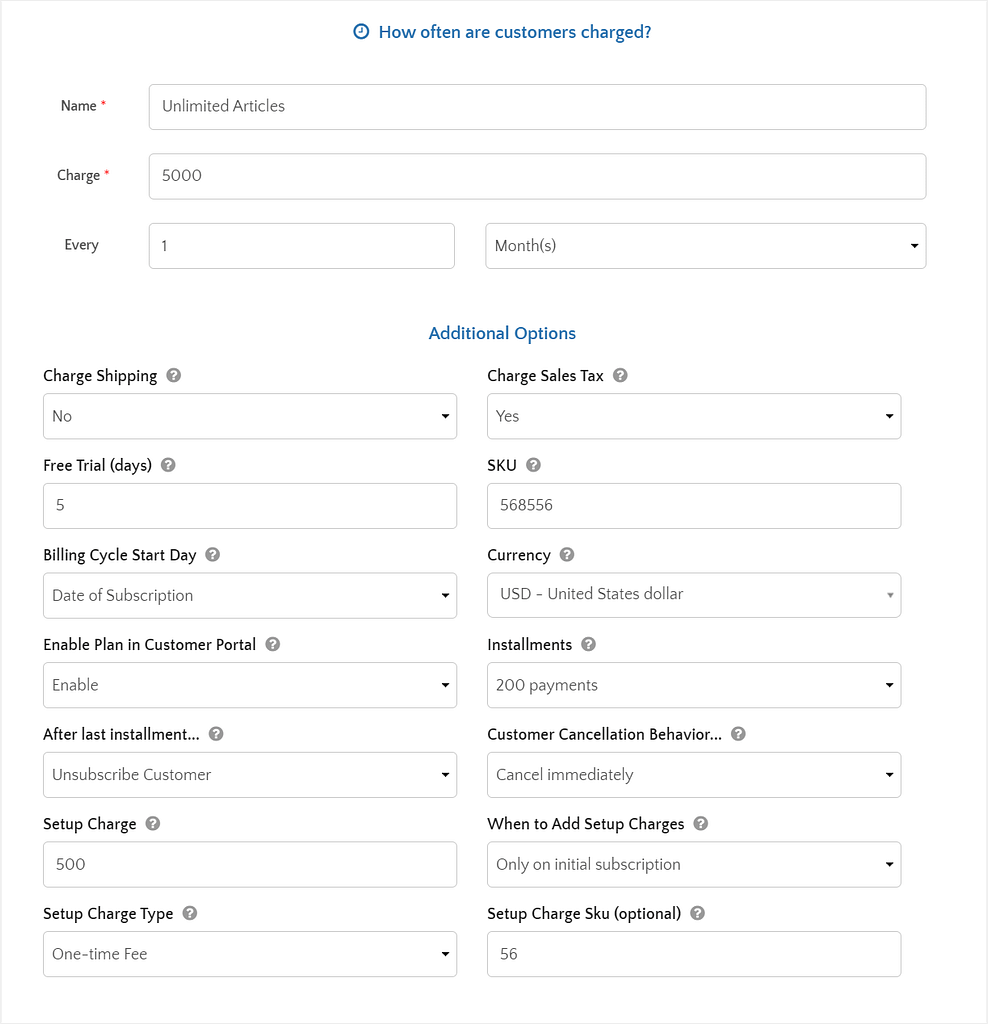Click the Name required field label

pyautogui.click(x=79, y=106)
